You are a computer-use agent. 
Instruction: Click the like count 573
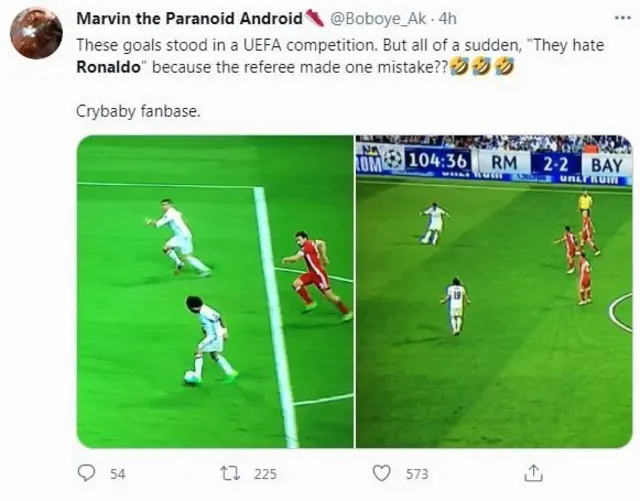(x=417, y=474)
